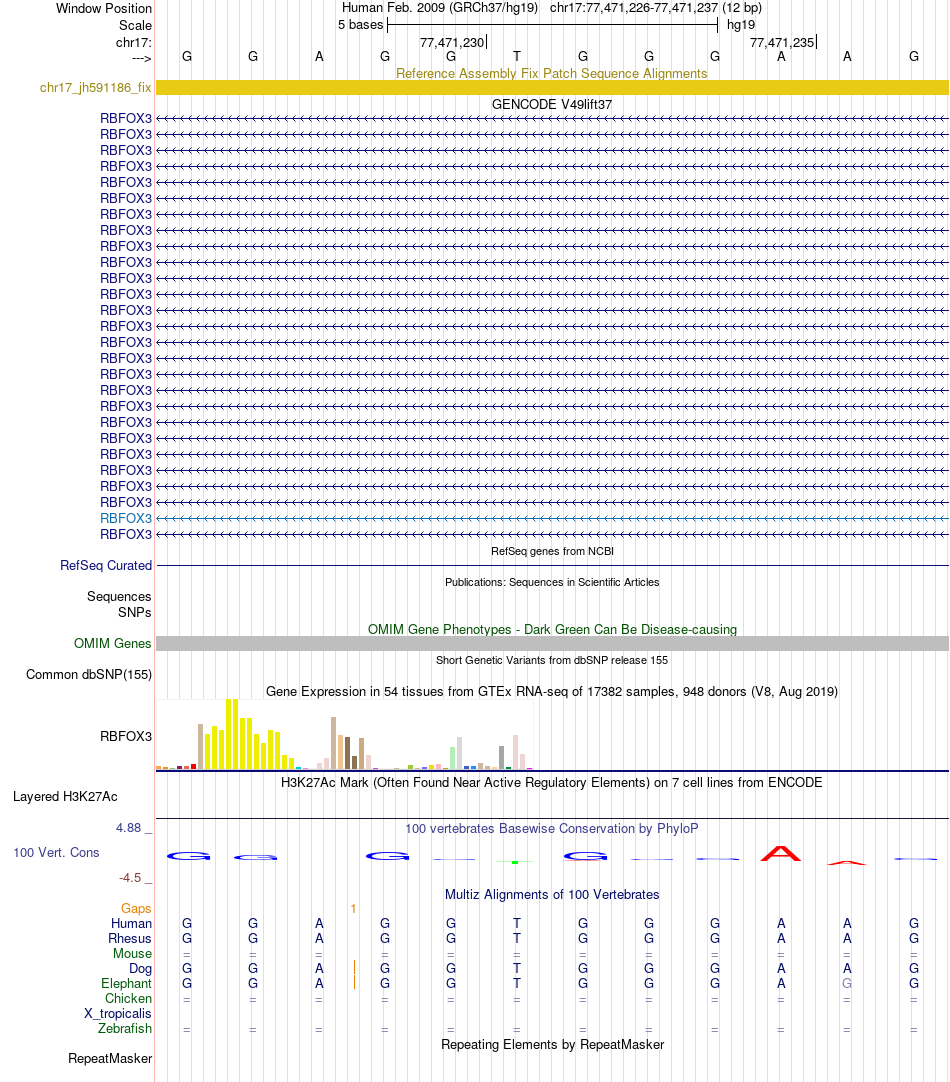Open the Reference Assembly Fix Patch Sequence Alignments title
950x1082 pixels.
click(551, 73)
